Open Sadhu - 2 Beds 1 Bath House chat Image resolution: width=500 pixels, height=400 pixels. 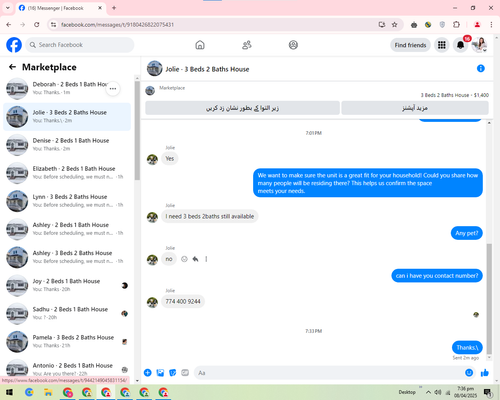coord(67,313)
